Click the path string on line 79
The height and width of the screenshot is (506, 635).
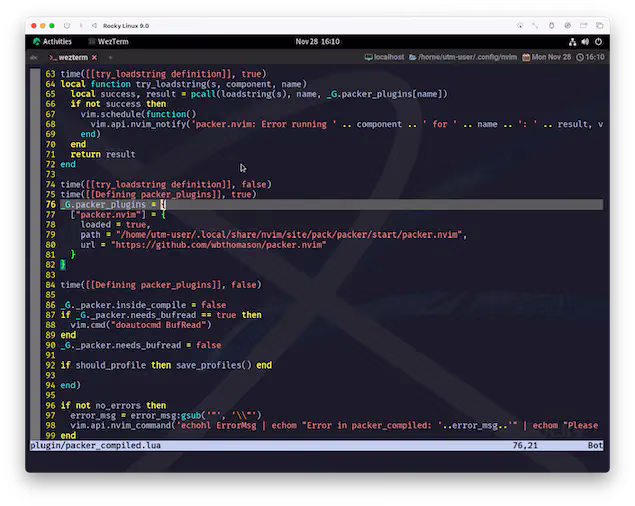click(289, 235)
